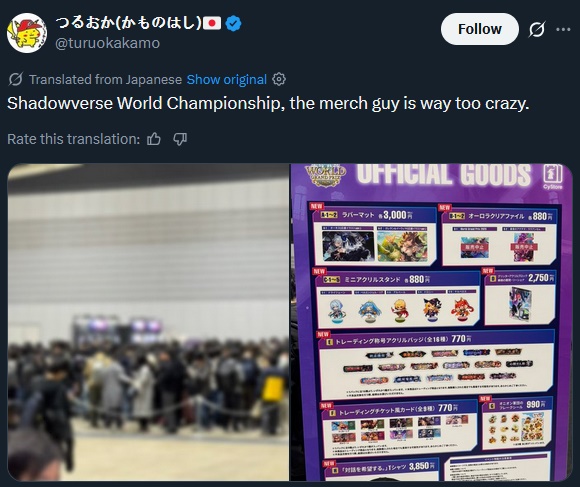Image resolution: width=580 pixels, height=487 pixels.
Task: Open the @turuokakamo handle
Action: [x=107, y=43]
